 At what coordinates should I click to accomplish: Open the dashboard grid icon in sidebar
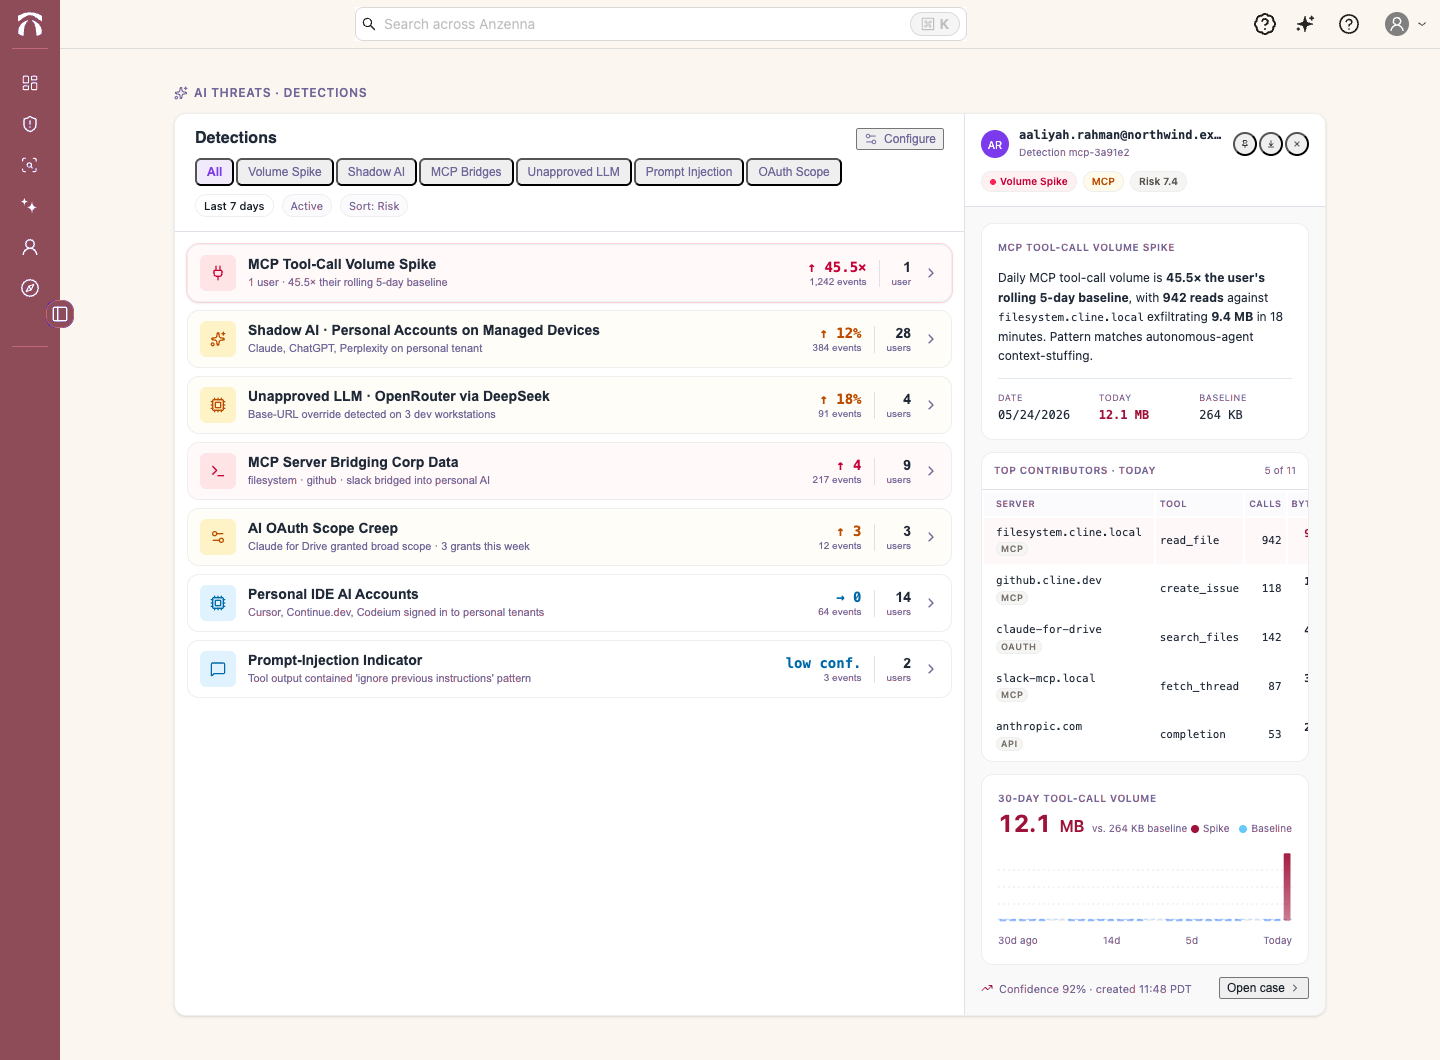click(30, 83)
